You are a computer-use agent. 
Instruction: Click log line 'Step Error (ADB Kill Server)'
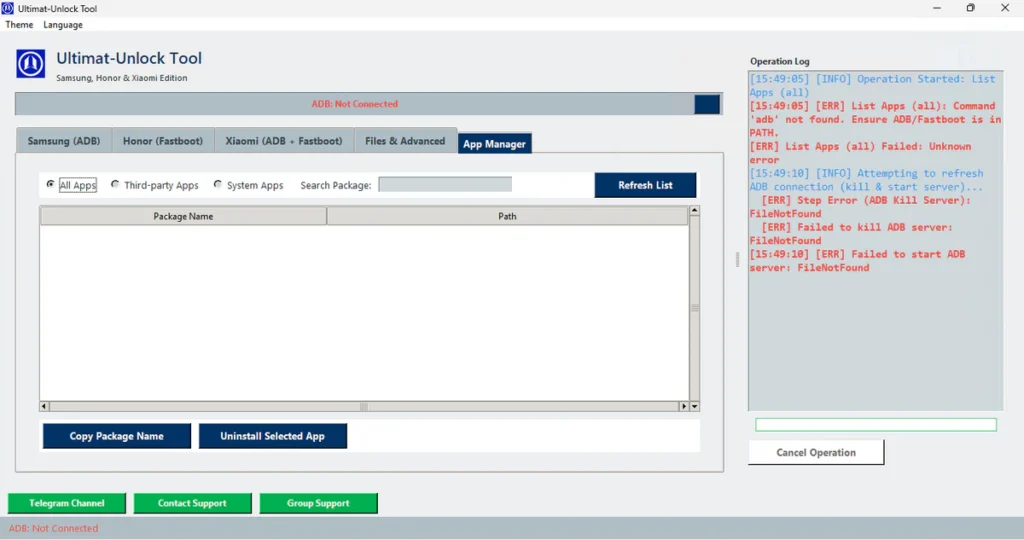[x=860, y=206]
